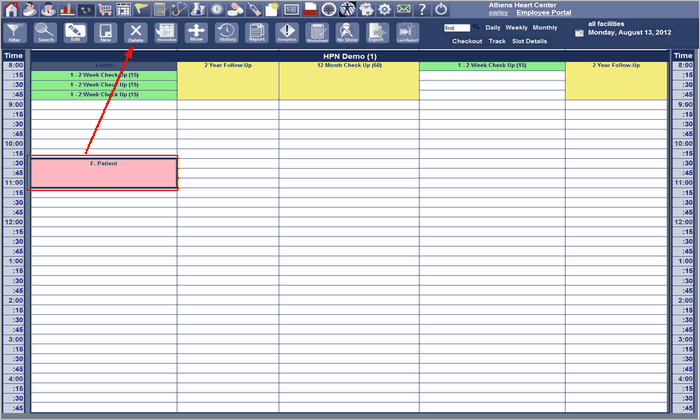700x420 pixels.
Task: Click the power logout icon
Action: point(443,8)
